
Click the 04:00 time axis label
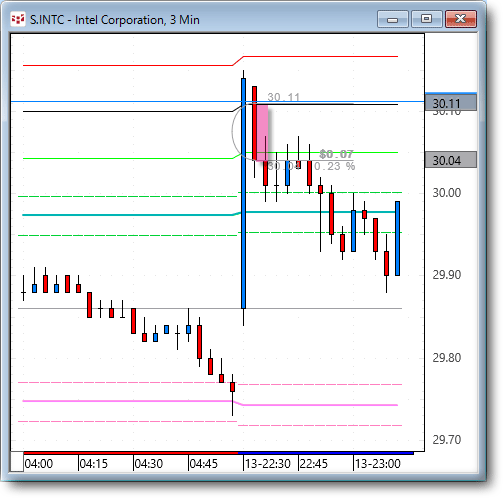(x=39, y=464)
